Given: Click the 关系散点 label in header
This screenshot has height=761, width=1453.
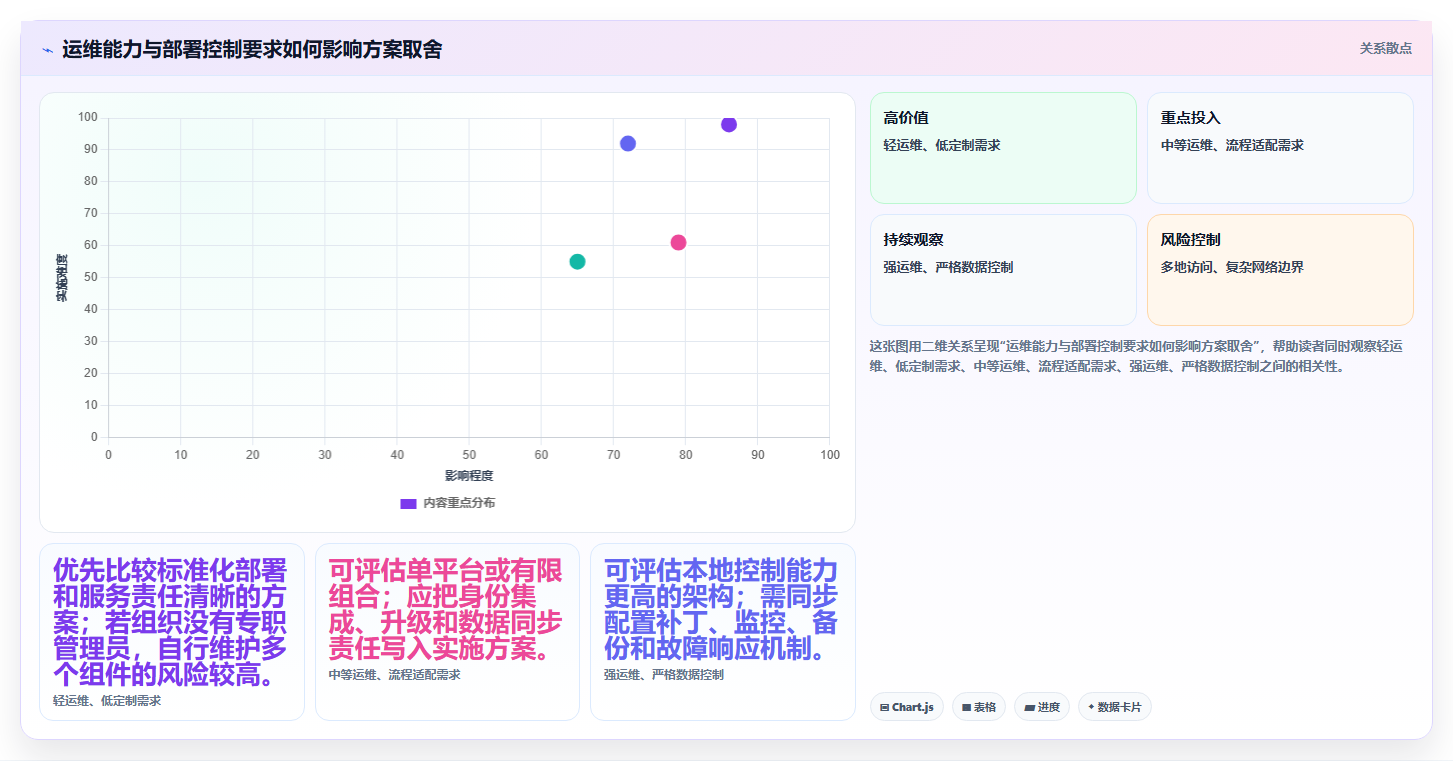Looking at the screenshot, I should click(1386, 48).
